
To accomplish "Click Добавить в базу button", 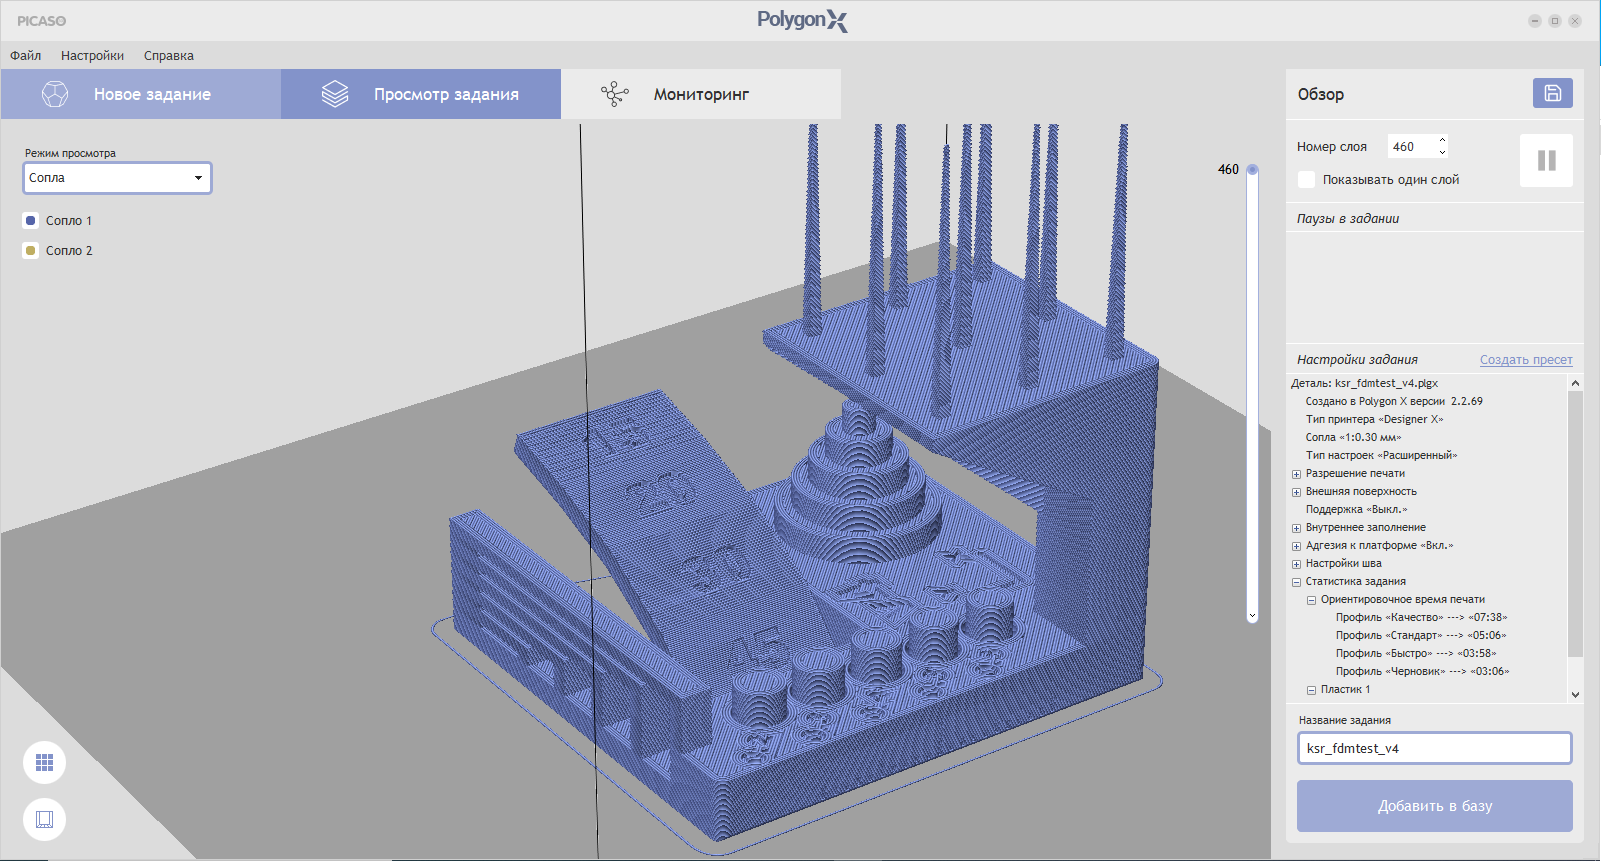I will pyautogui.click(x=1435, y=806).
